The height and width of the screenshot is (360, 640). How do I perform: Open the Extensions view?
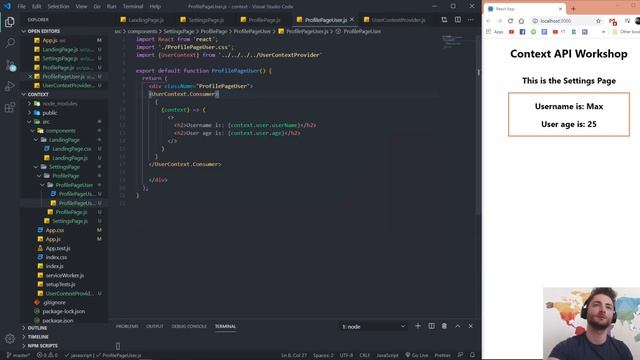(10, 107)
